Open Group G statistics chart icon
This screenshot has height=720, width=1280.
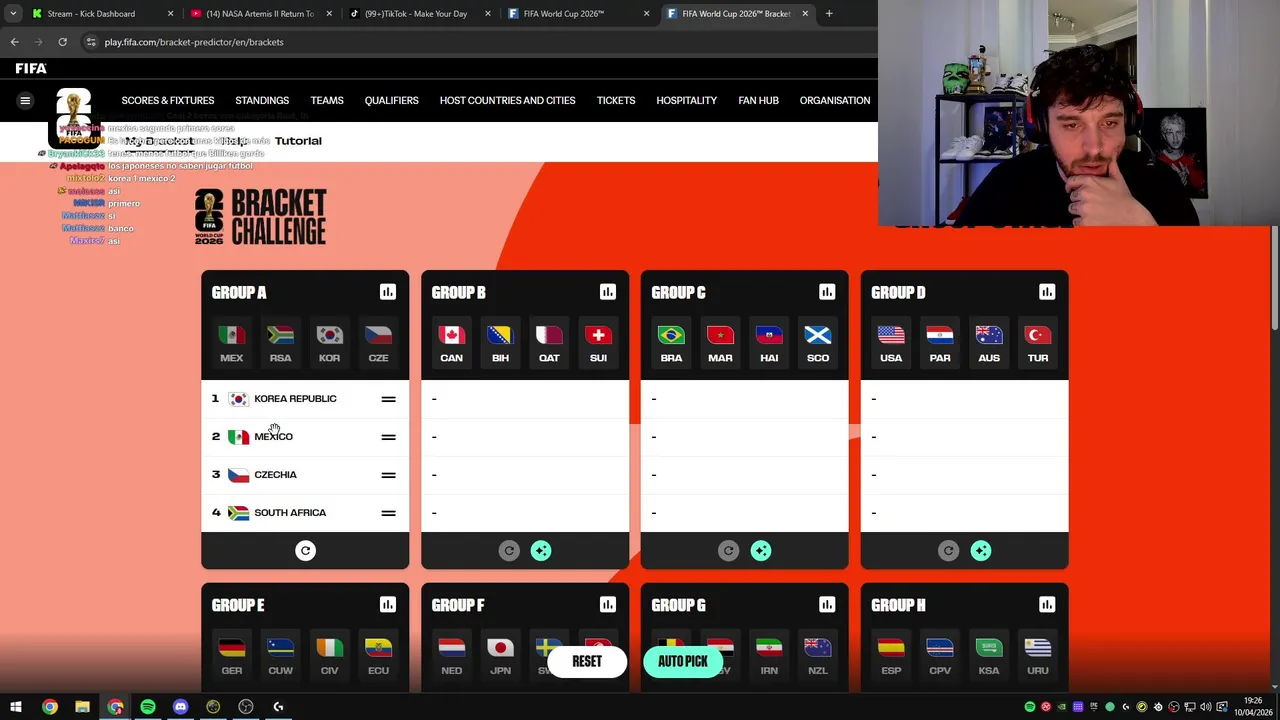(827, 604)
